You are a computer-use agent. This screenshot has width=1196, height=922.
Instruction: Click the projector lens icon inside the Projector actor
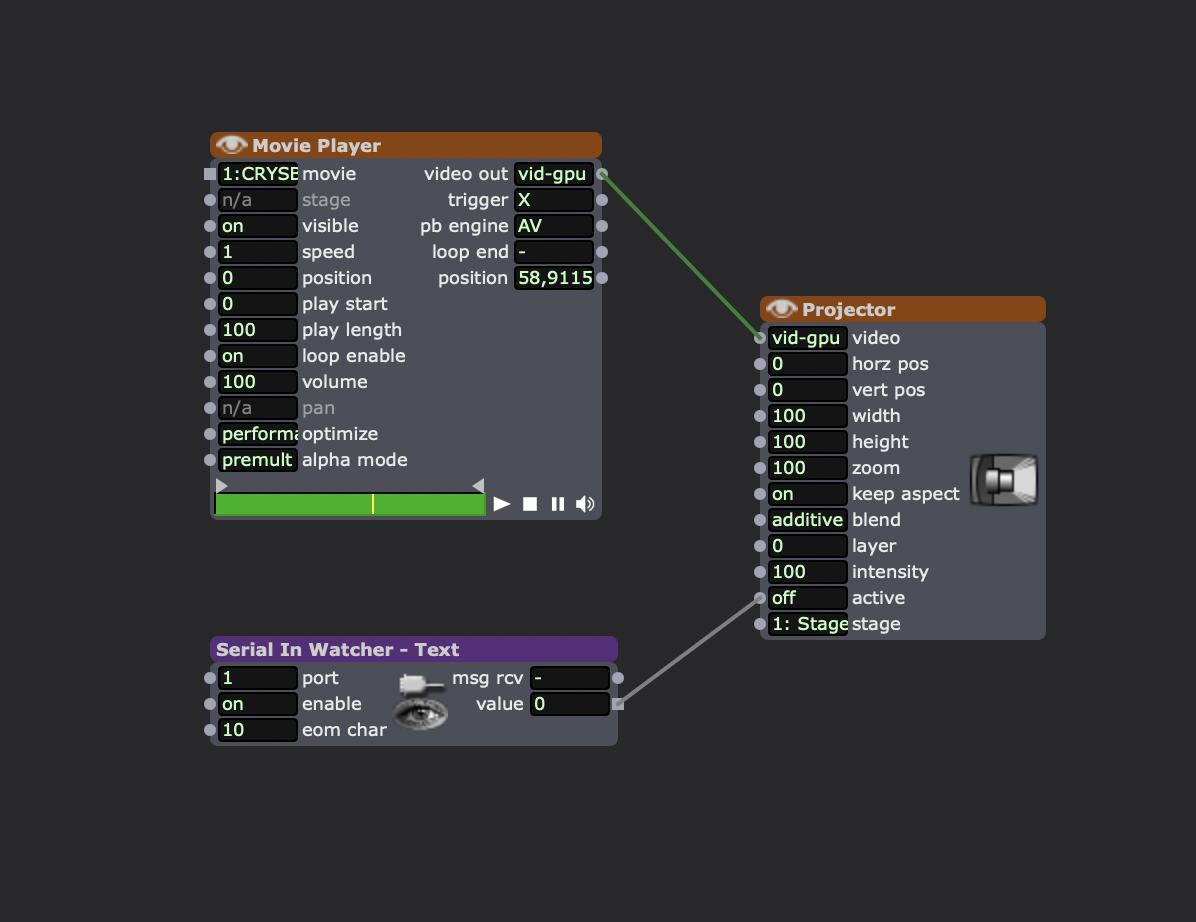pyautogui.click(x=1003, y=480)
